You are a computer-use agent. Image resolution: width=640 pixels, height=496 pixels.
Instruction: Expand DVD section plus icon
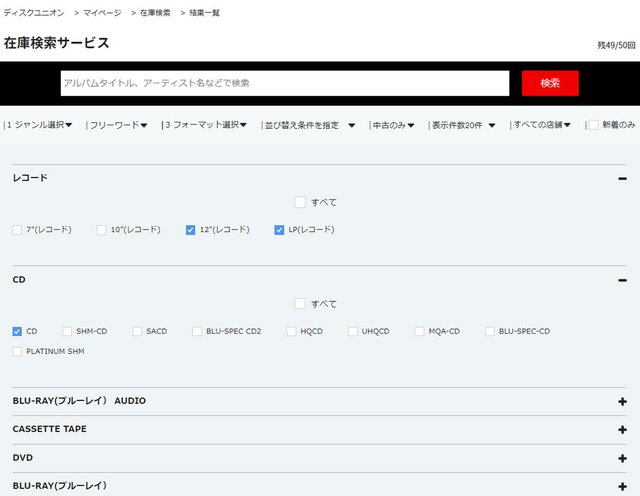click(622, 457)
